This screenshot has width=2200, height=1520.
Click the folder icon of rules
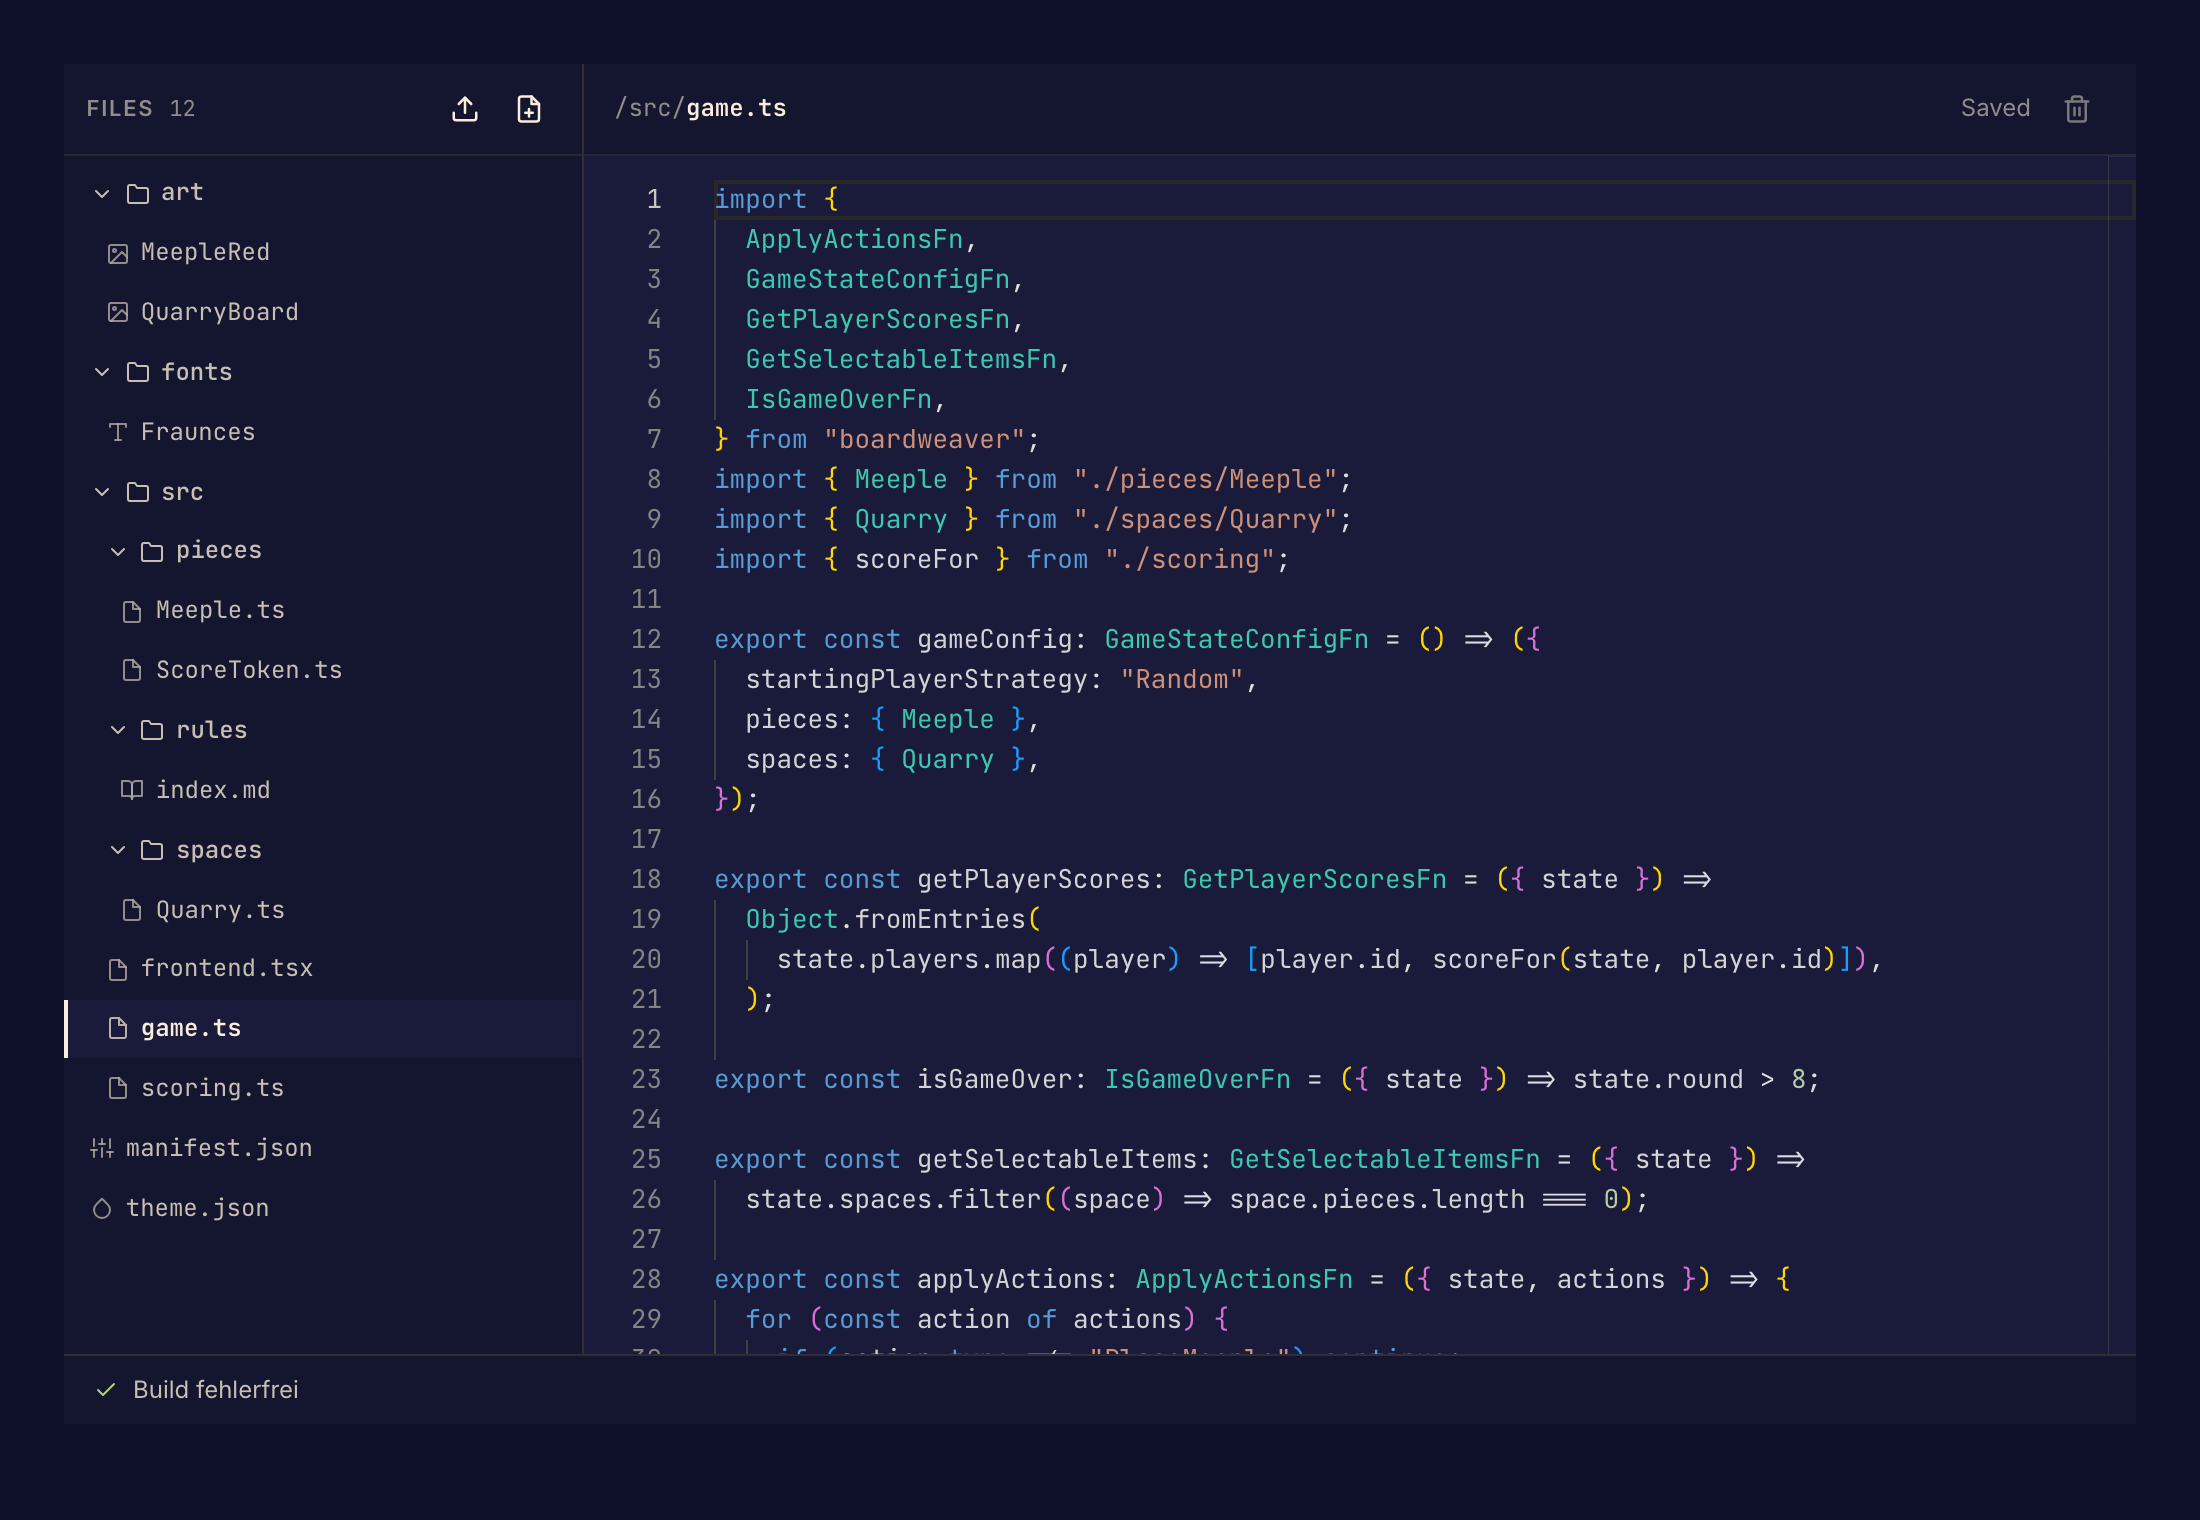click(x=152, y=730)
